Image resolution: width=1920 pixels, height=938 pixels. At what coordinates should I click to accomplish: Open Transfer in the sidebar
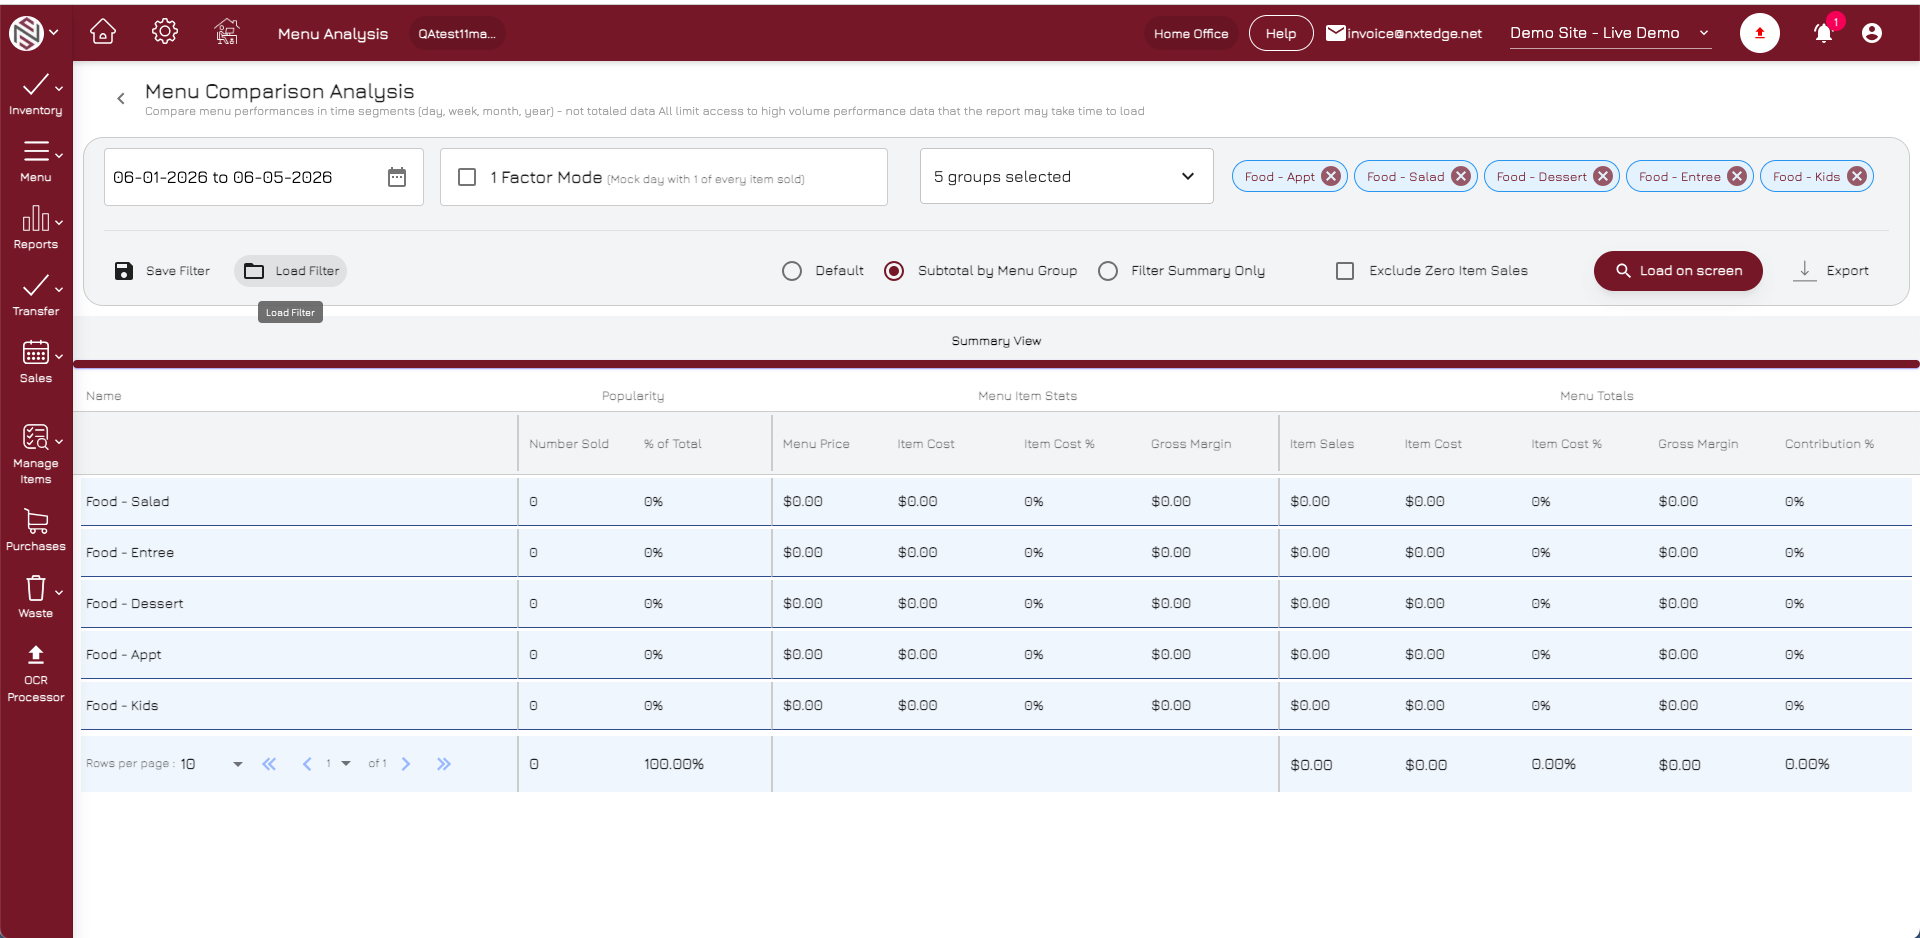[36, 295]
